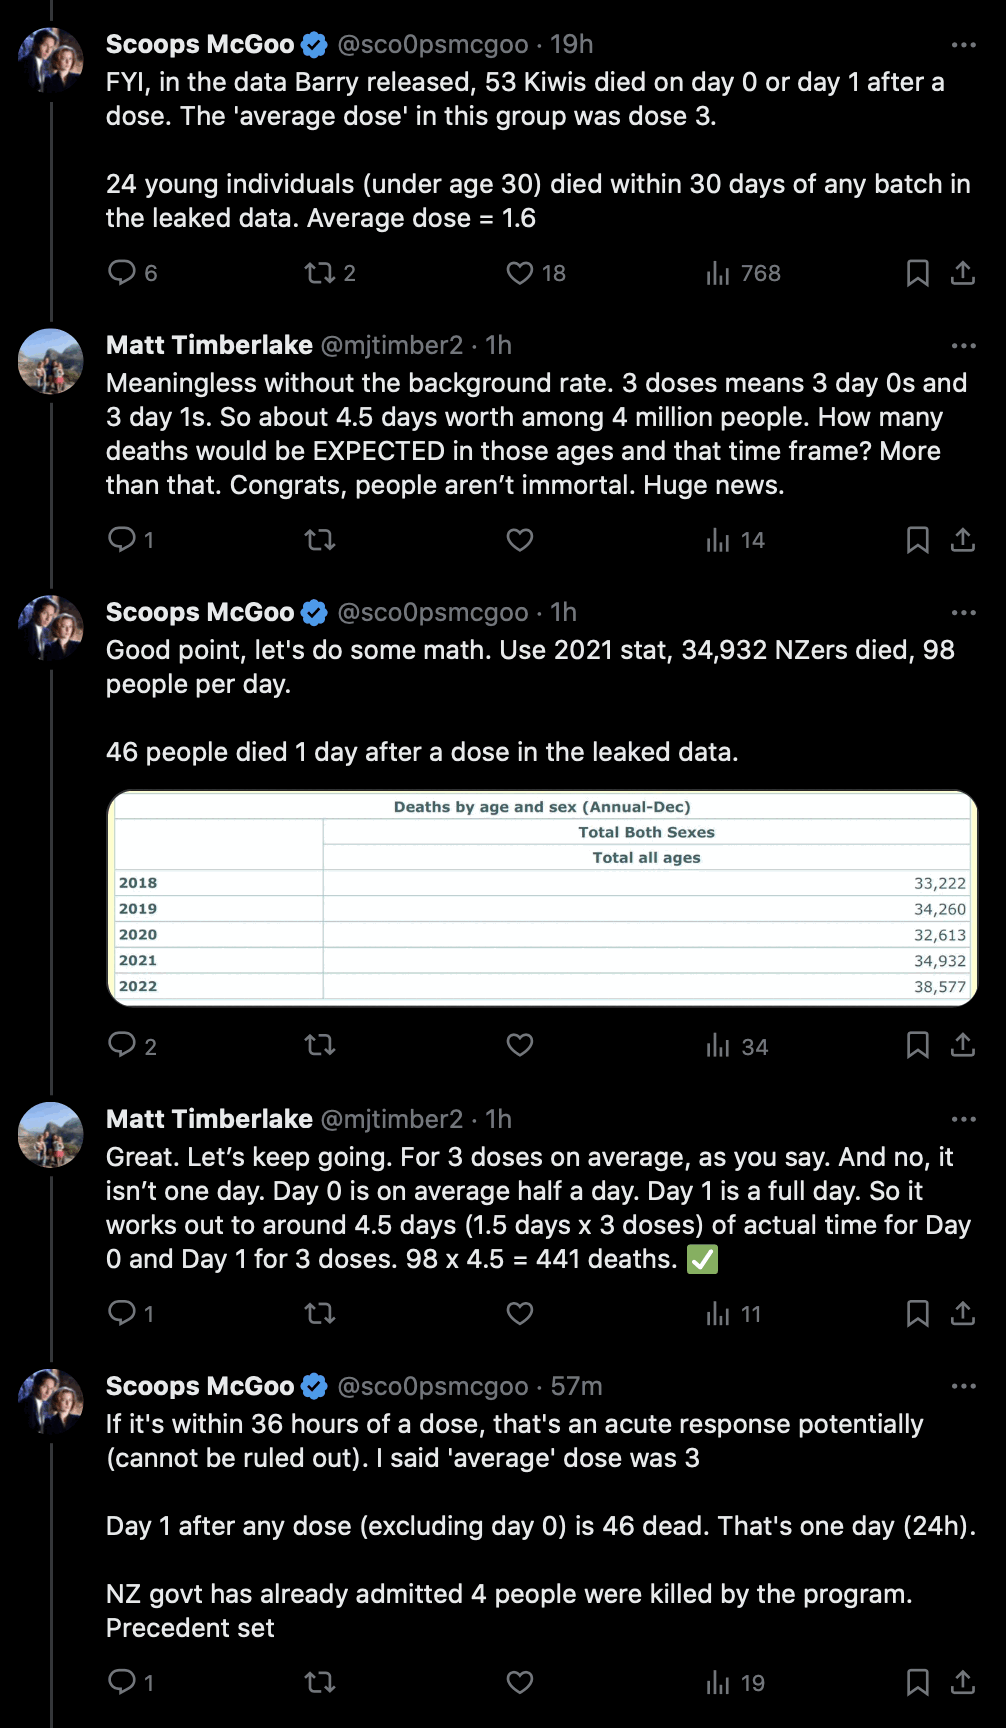Reply to the first Scoops McGoo tweet
Screen dimensions: 1006x1728
click(122, 273)
